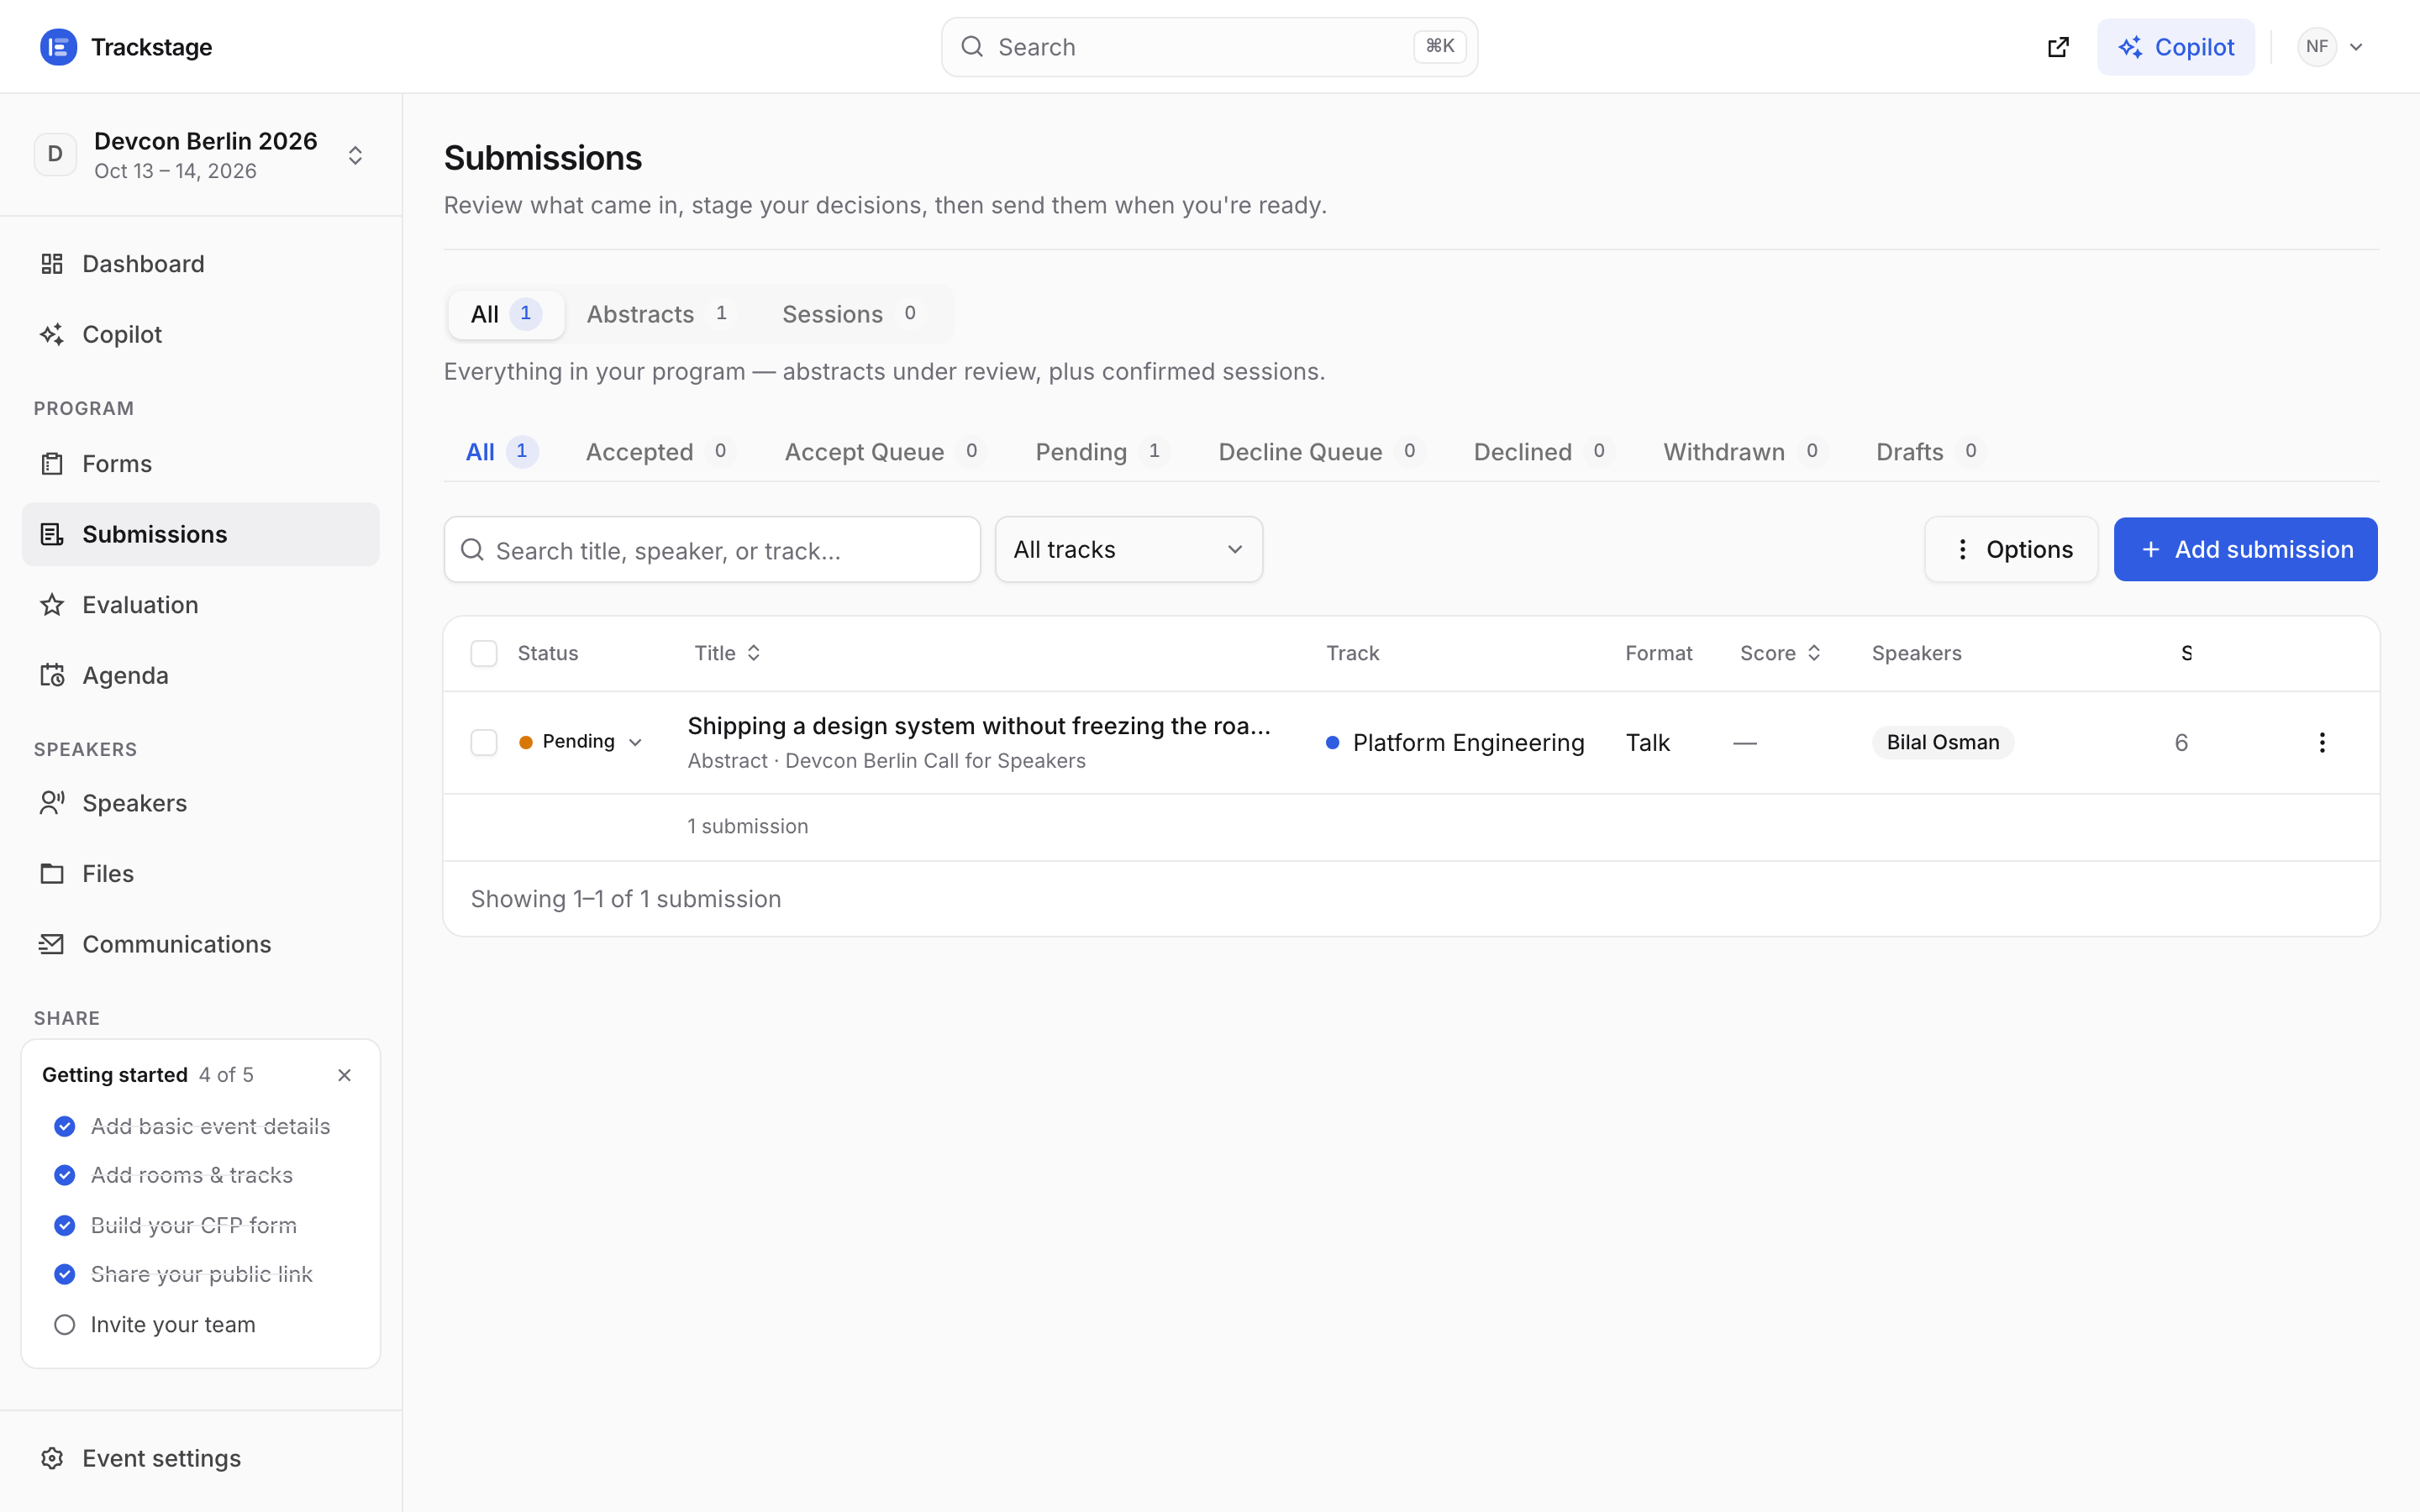Click the Talk format cell
Image resolution: width=2420 pixels, height=1512 pixels.
pyautogui.click(x=1647, y=743)
